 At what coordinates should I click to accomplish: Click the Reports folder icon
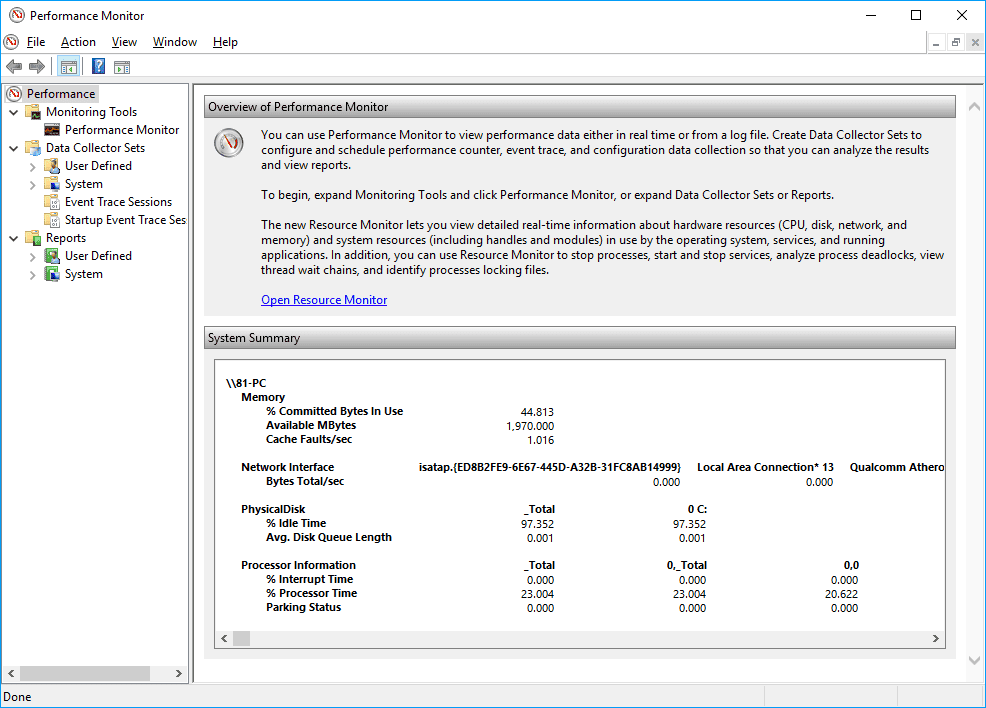point(33,238)
